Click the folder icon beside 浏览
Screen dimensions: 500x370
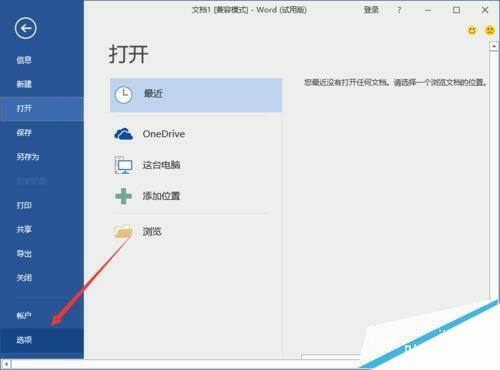123,231
